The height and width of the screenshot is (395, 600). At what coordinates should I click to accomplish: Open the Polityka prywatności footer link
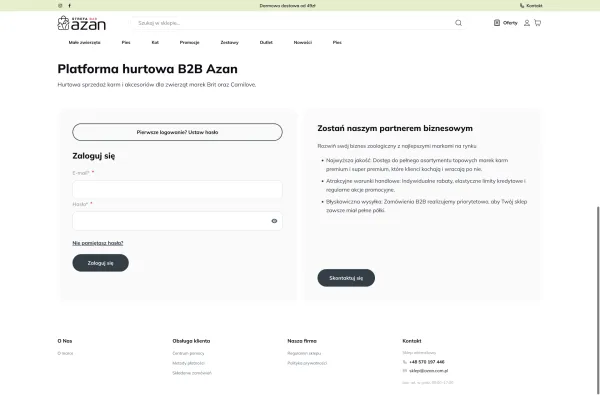point(307,363)
